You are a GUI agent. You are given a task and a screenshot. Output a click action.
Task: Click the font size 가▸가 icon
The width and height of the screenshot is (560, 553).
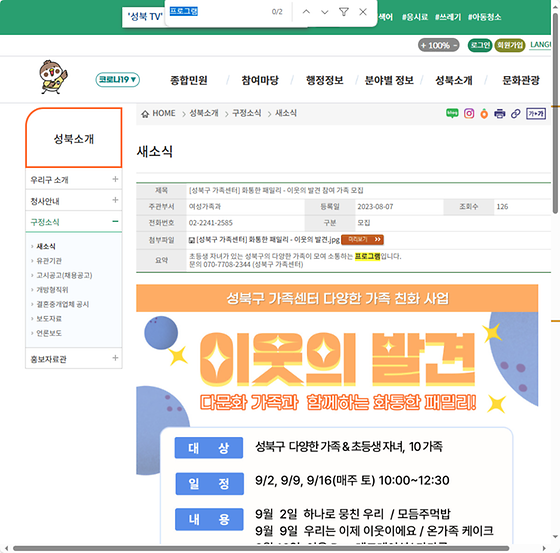[x=536, y=114]
